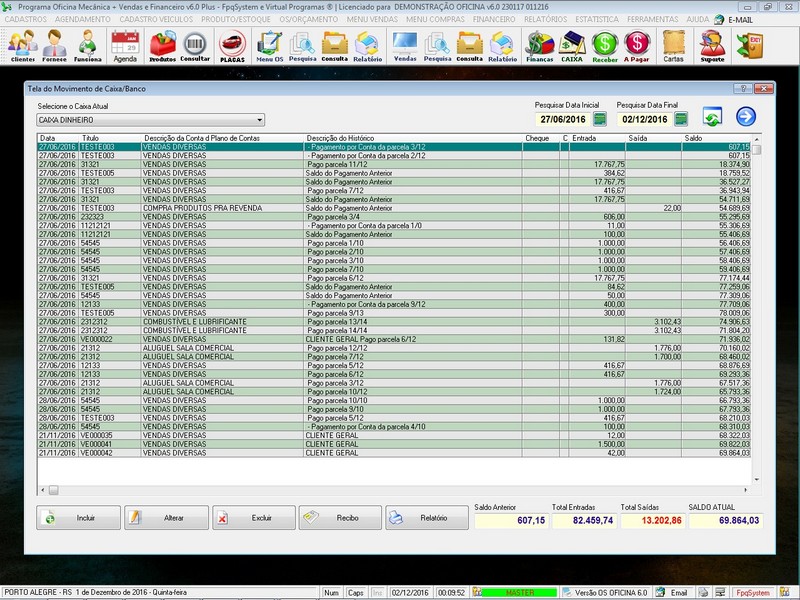Open the RELATÓRIOS menu
The image size is (800, 600).
pyautogui.click(x=545, y=19)
